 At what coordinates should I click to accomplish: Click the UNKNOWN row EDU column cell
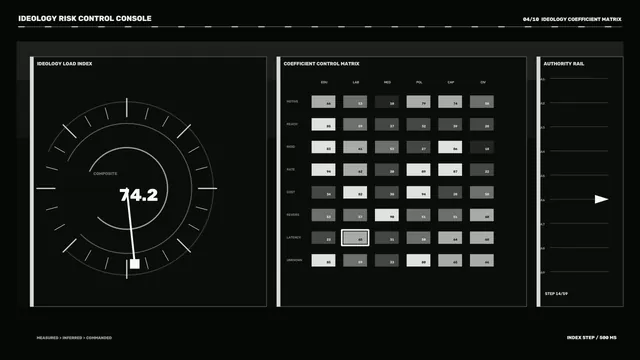[x=323, y=260]
